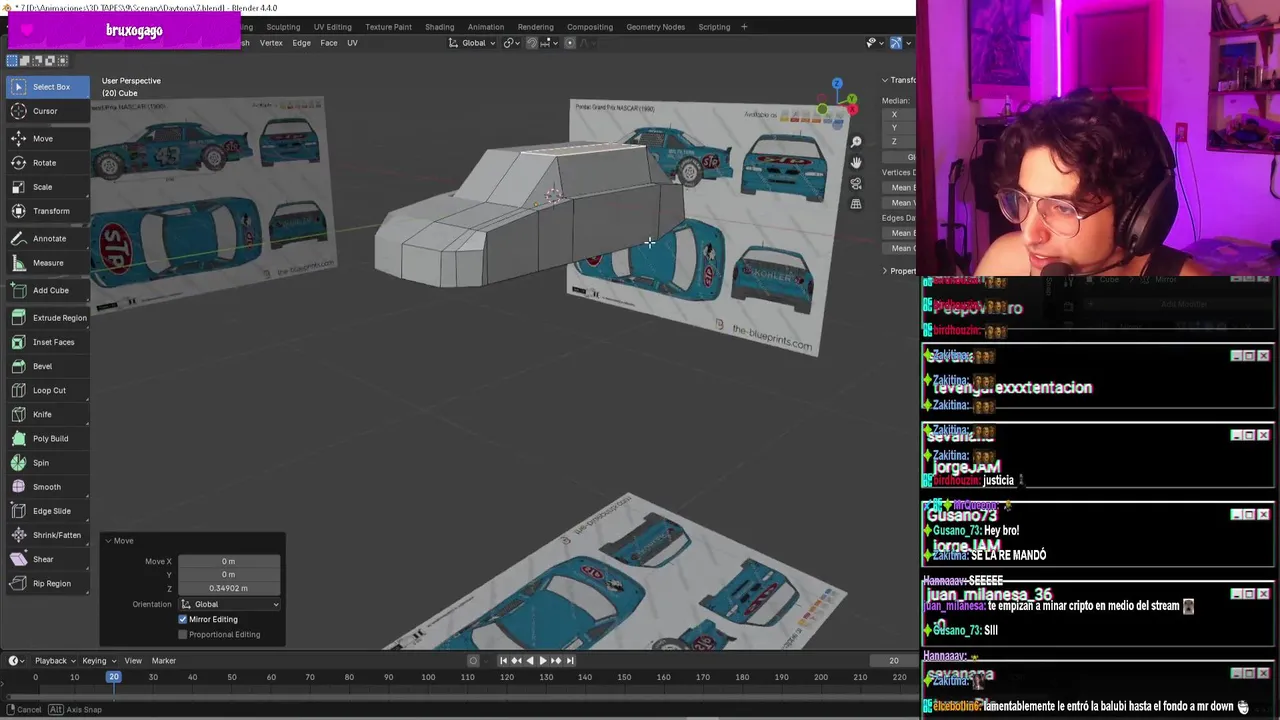The width and height of the screenshot is (1280, 720).
Task: Click the Move X value field
Action: 229,561
